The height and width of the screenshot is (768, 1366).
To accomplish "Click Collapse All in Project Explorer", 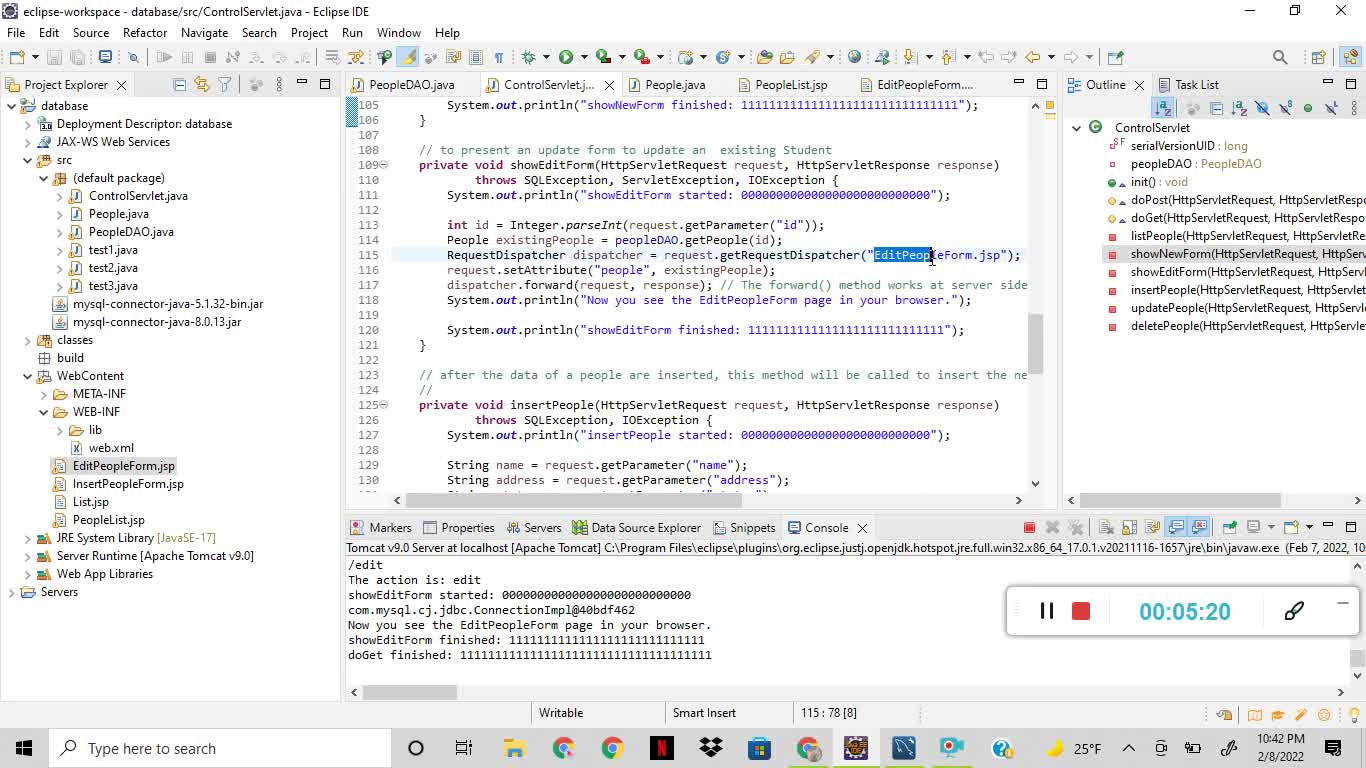I will (179, 85).
